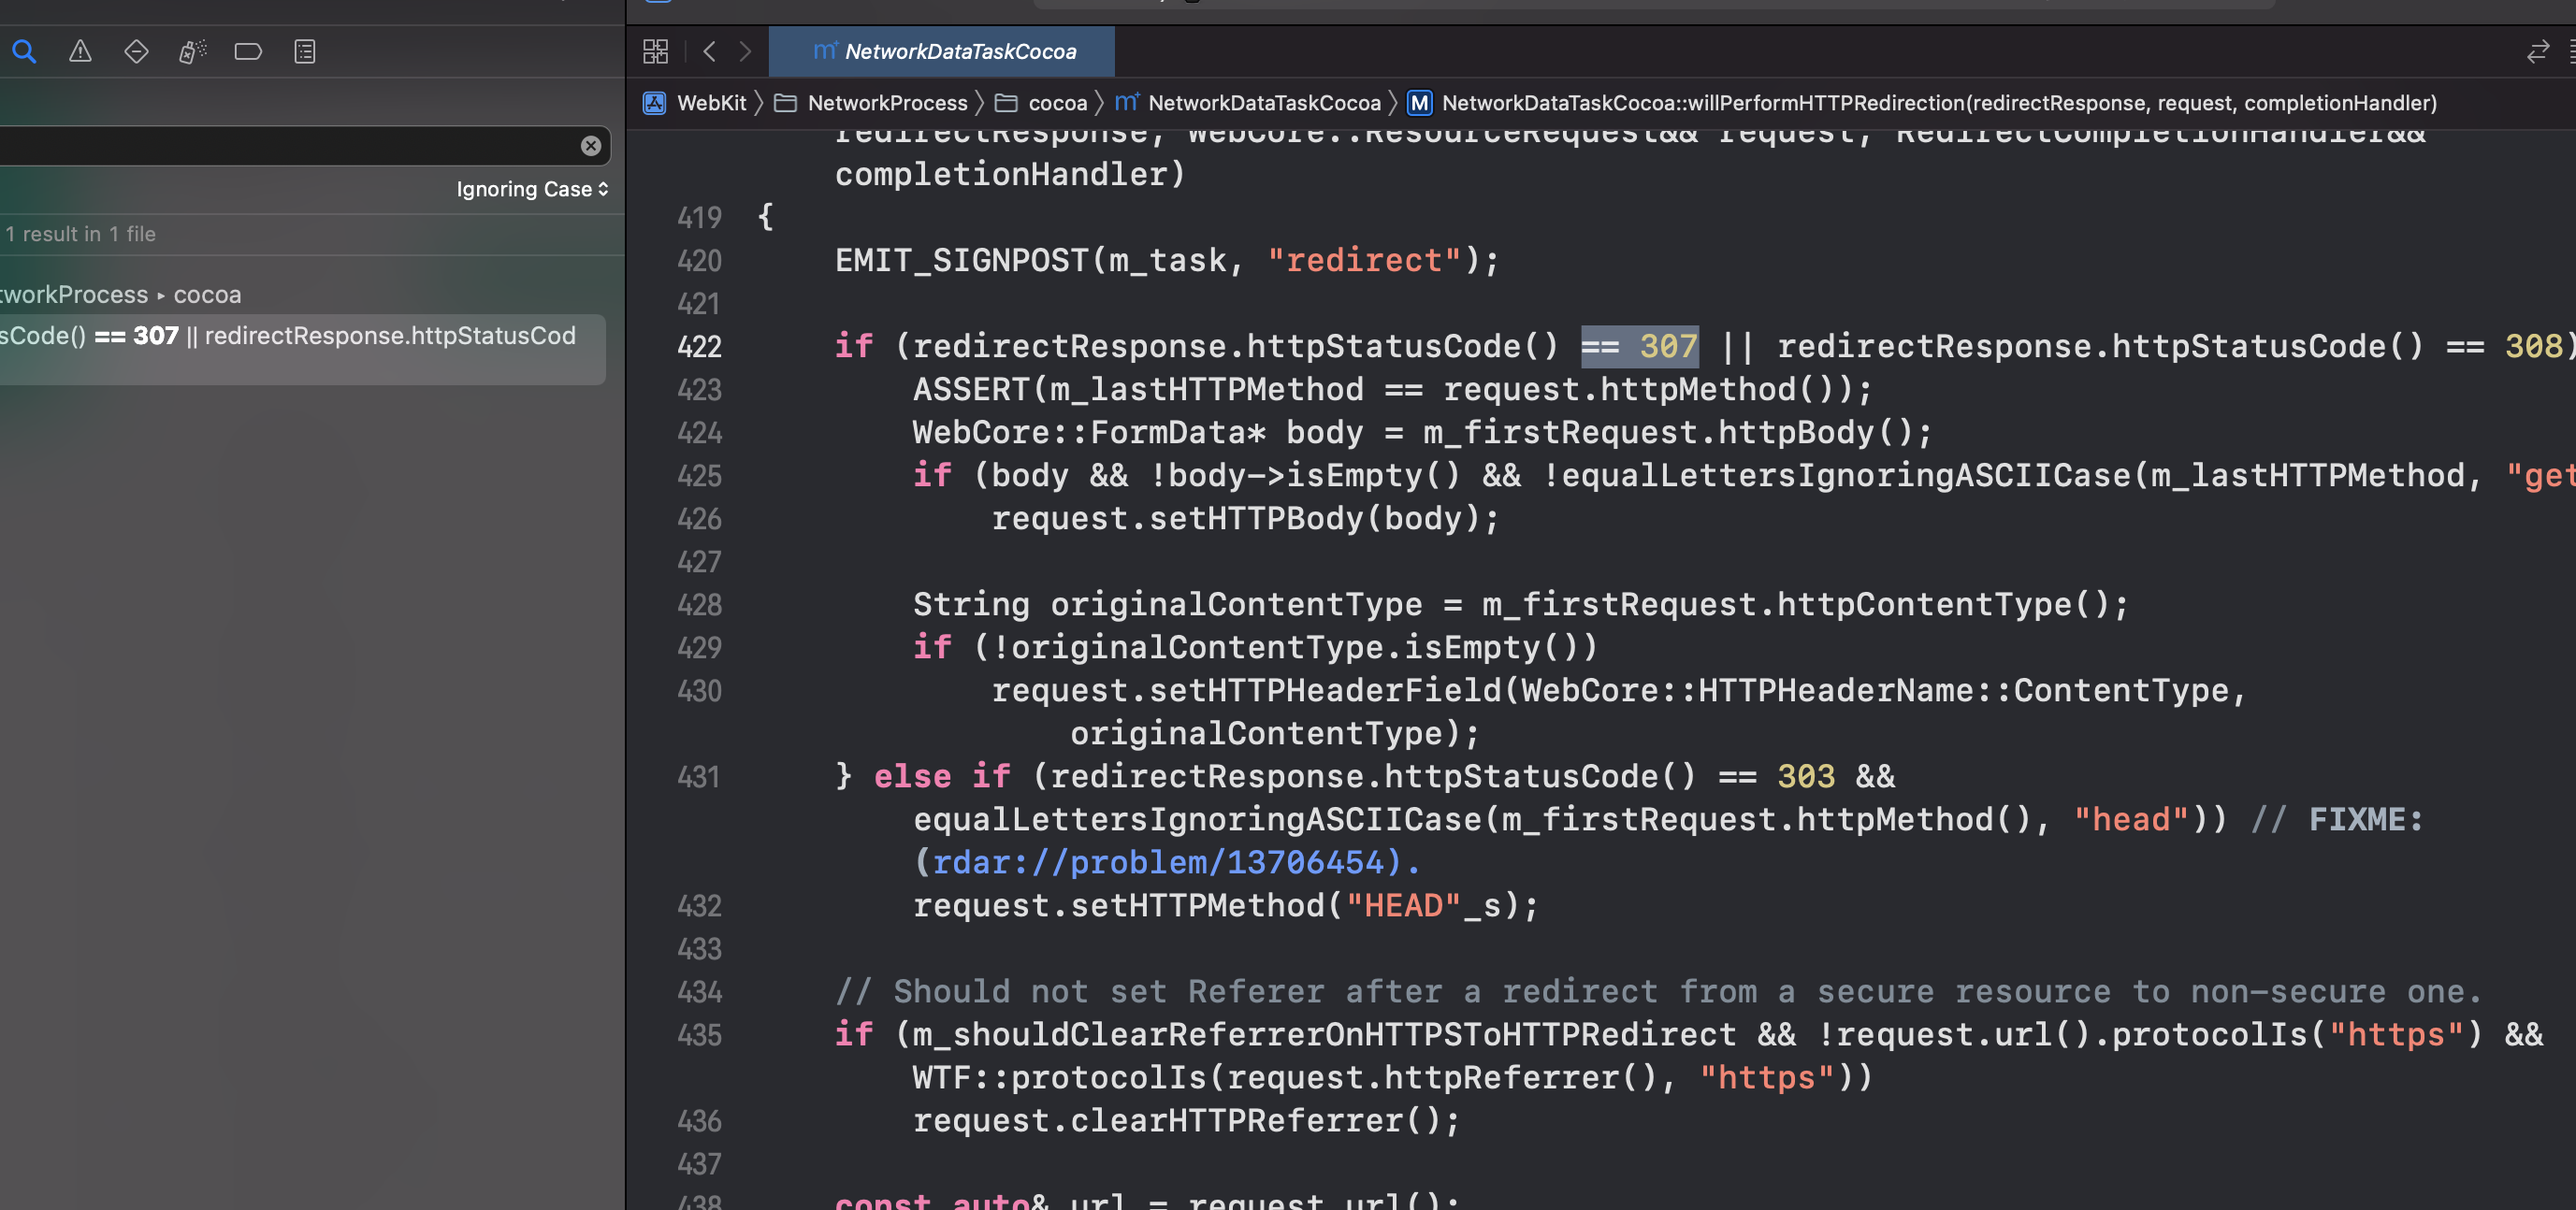Click the related items grid icon
This screenshot has height=1210, width=2576.
pyautogui.click(x=655, y=51)
